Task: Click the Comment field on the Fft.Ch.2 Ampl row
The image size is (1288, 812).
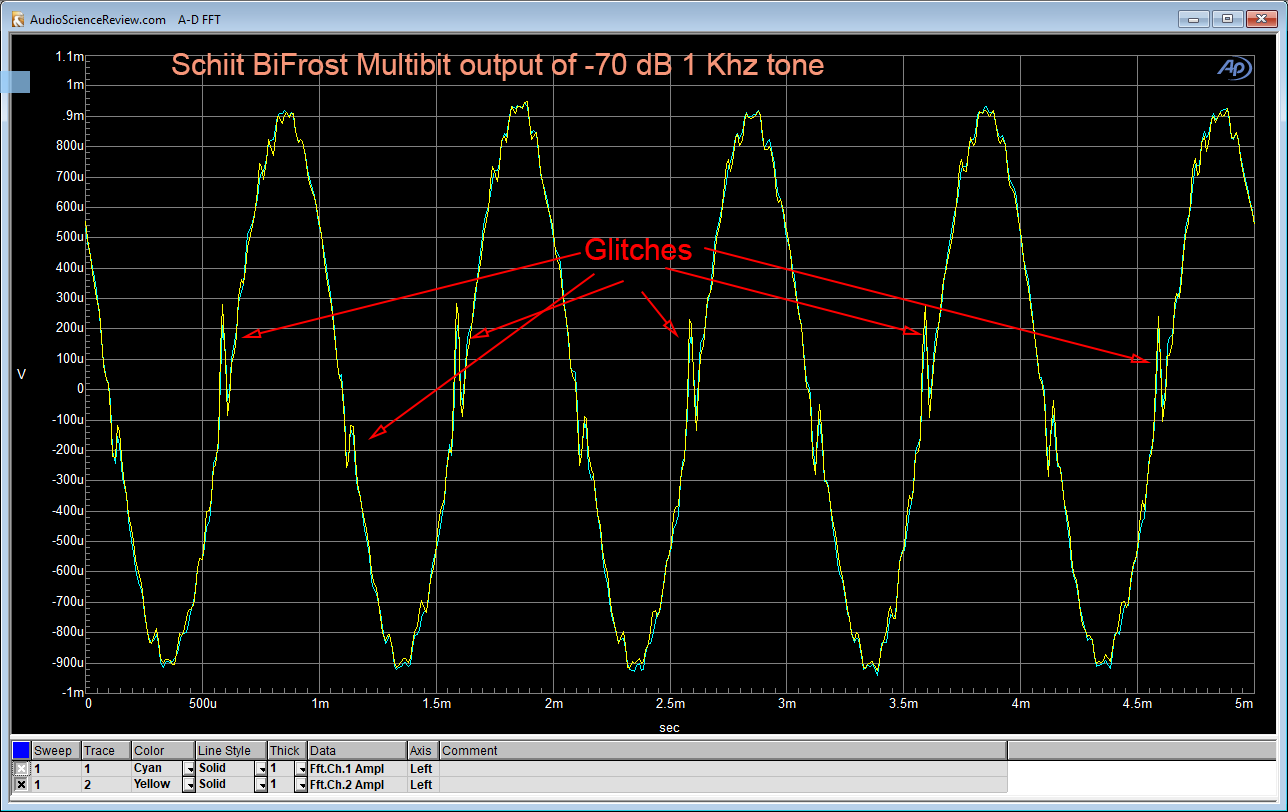Action: [x=723, y=784]
